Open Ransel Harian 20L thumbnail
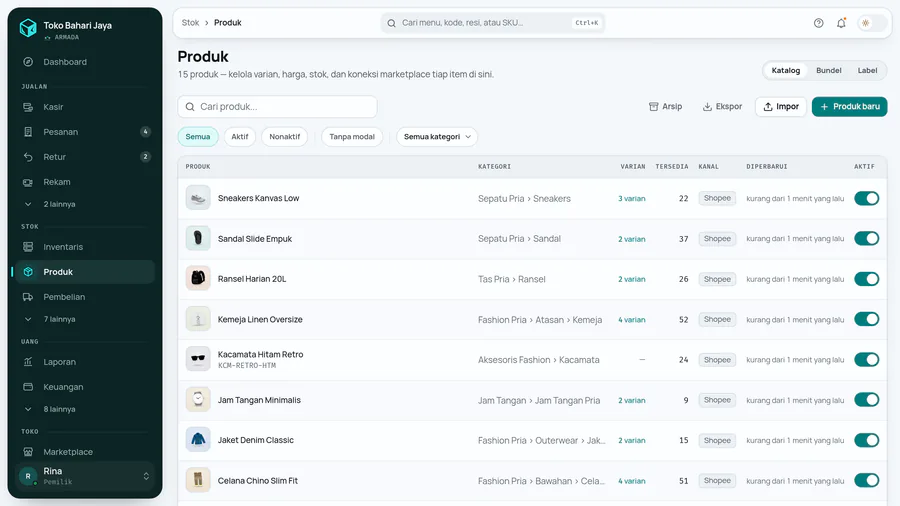This screenshot has height=506, width=900. point(198,279)
